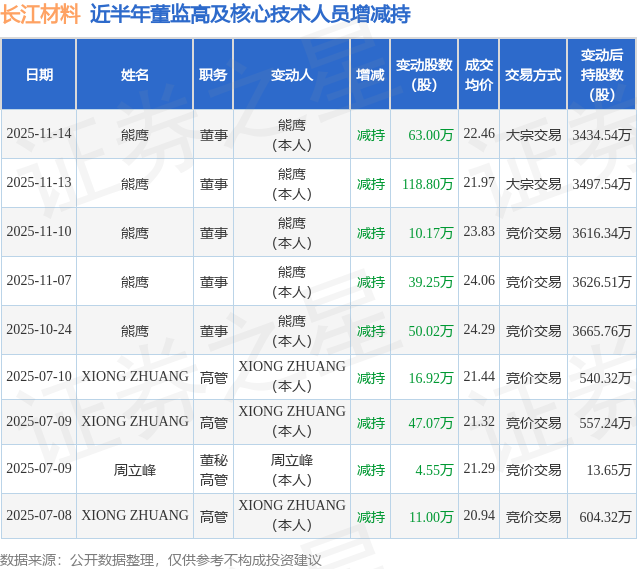Click 董事 in the 2025-11-13 row
This screenshot has width=637, height=569.
(x=213, y=184)
